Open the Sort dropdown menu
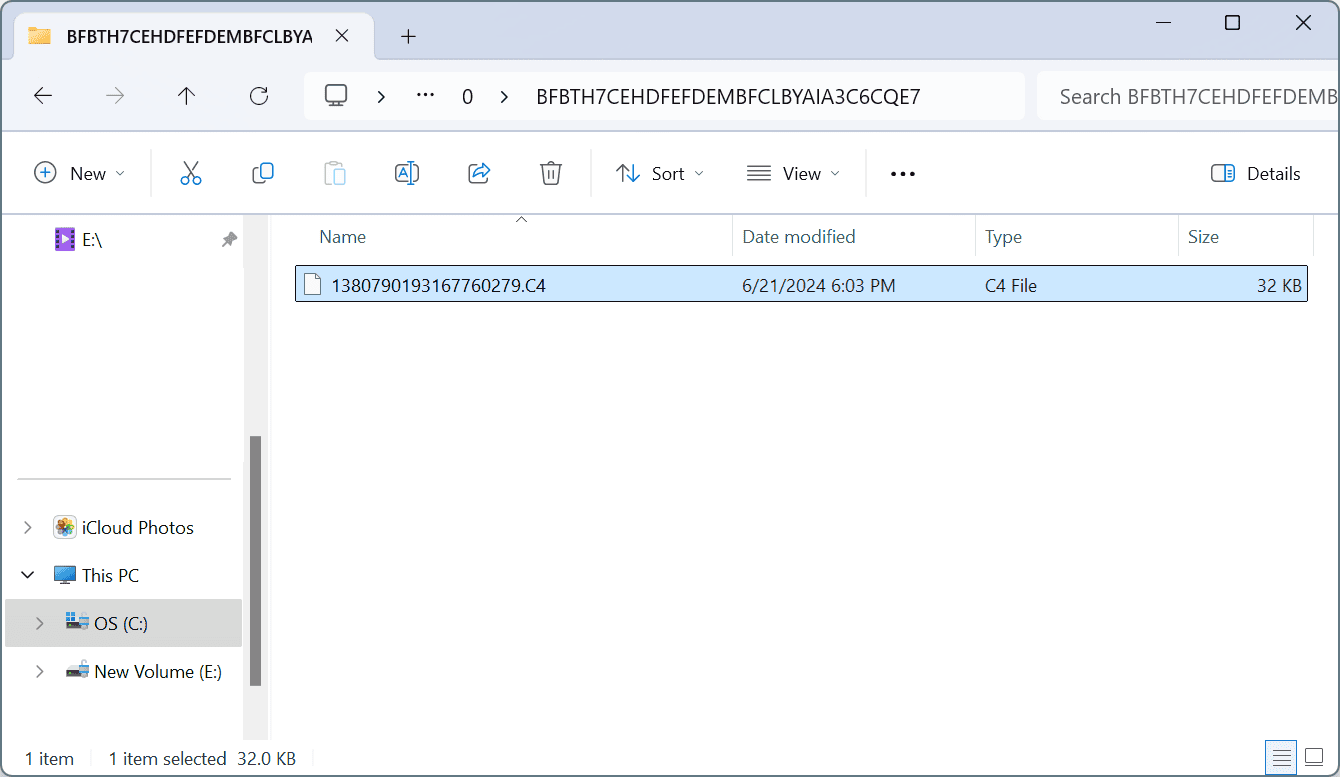 click(x=660, y=173)
